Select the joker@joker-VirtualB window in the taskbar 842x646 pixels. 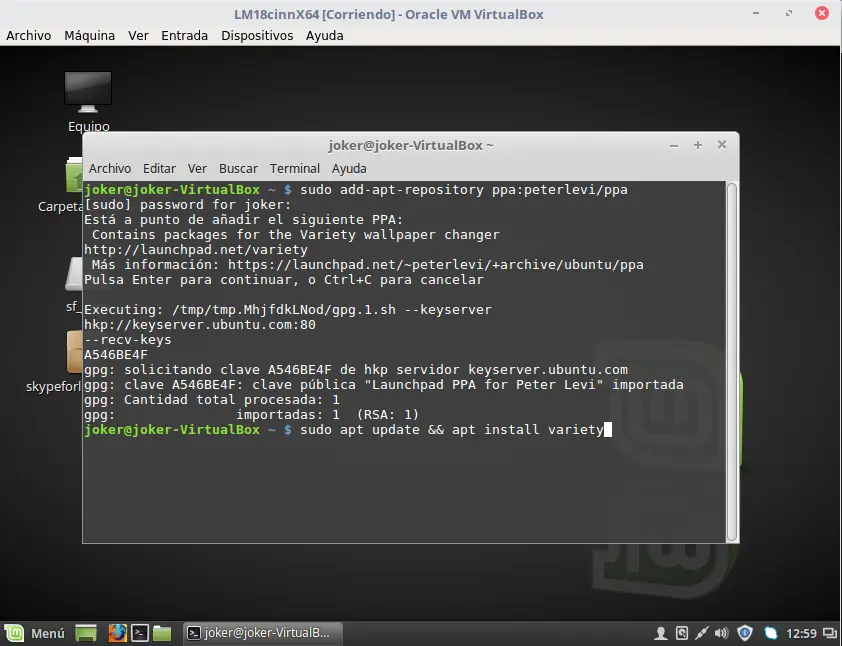[262, 633]
